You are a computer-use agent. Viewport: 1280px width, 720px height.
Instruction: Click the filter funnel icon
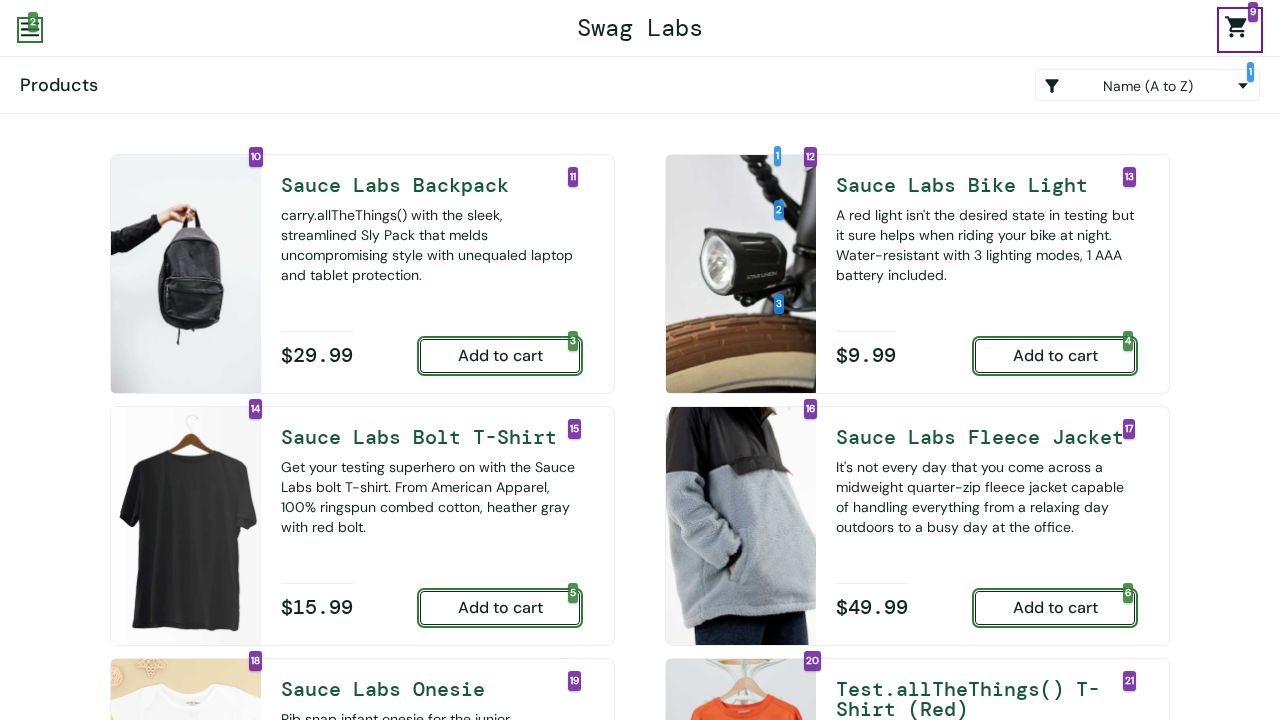tap(1052, 86)
